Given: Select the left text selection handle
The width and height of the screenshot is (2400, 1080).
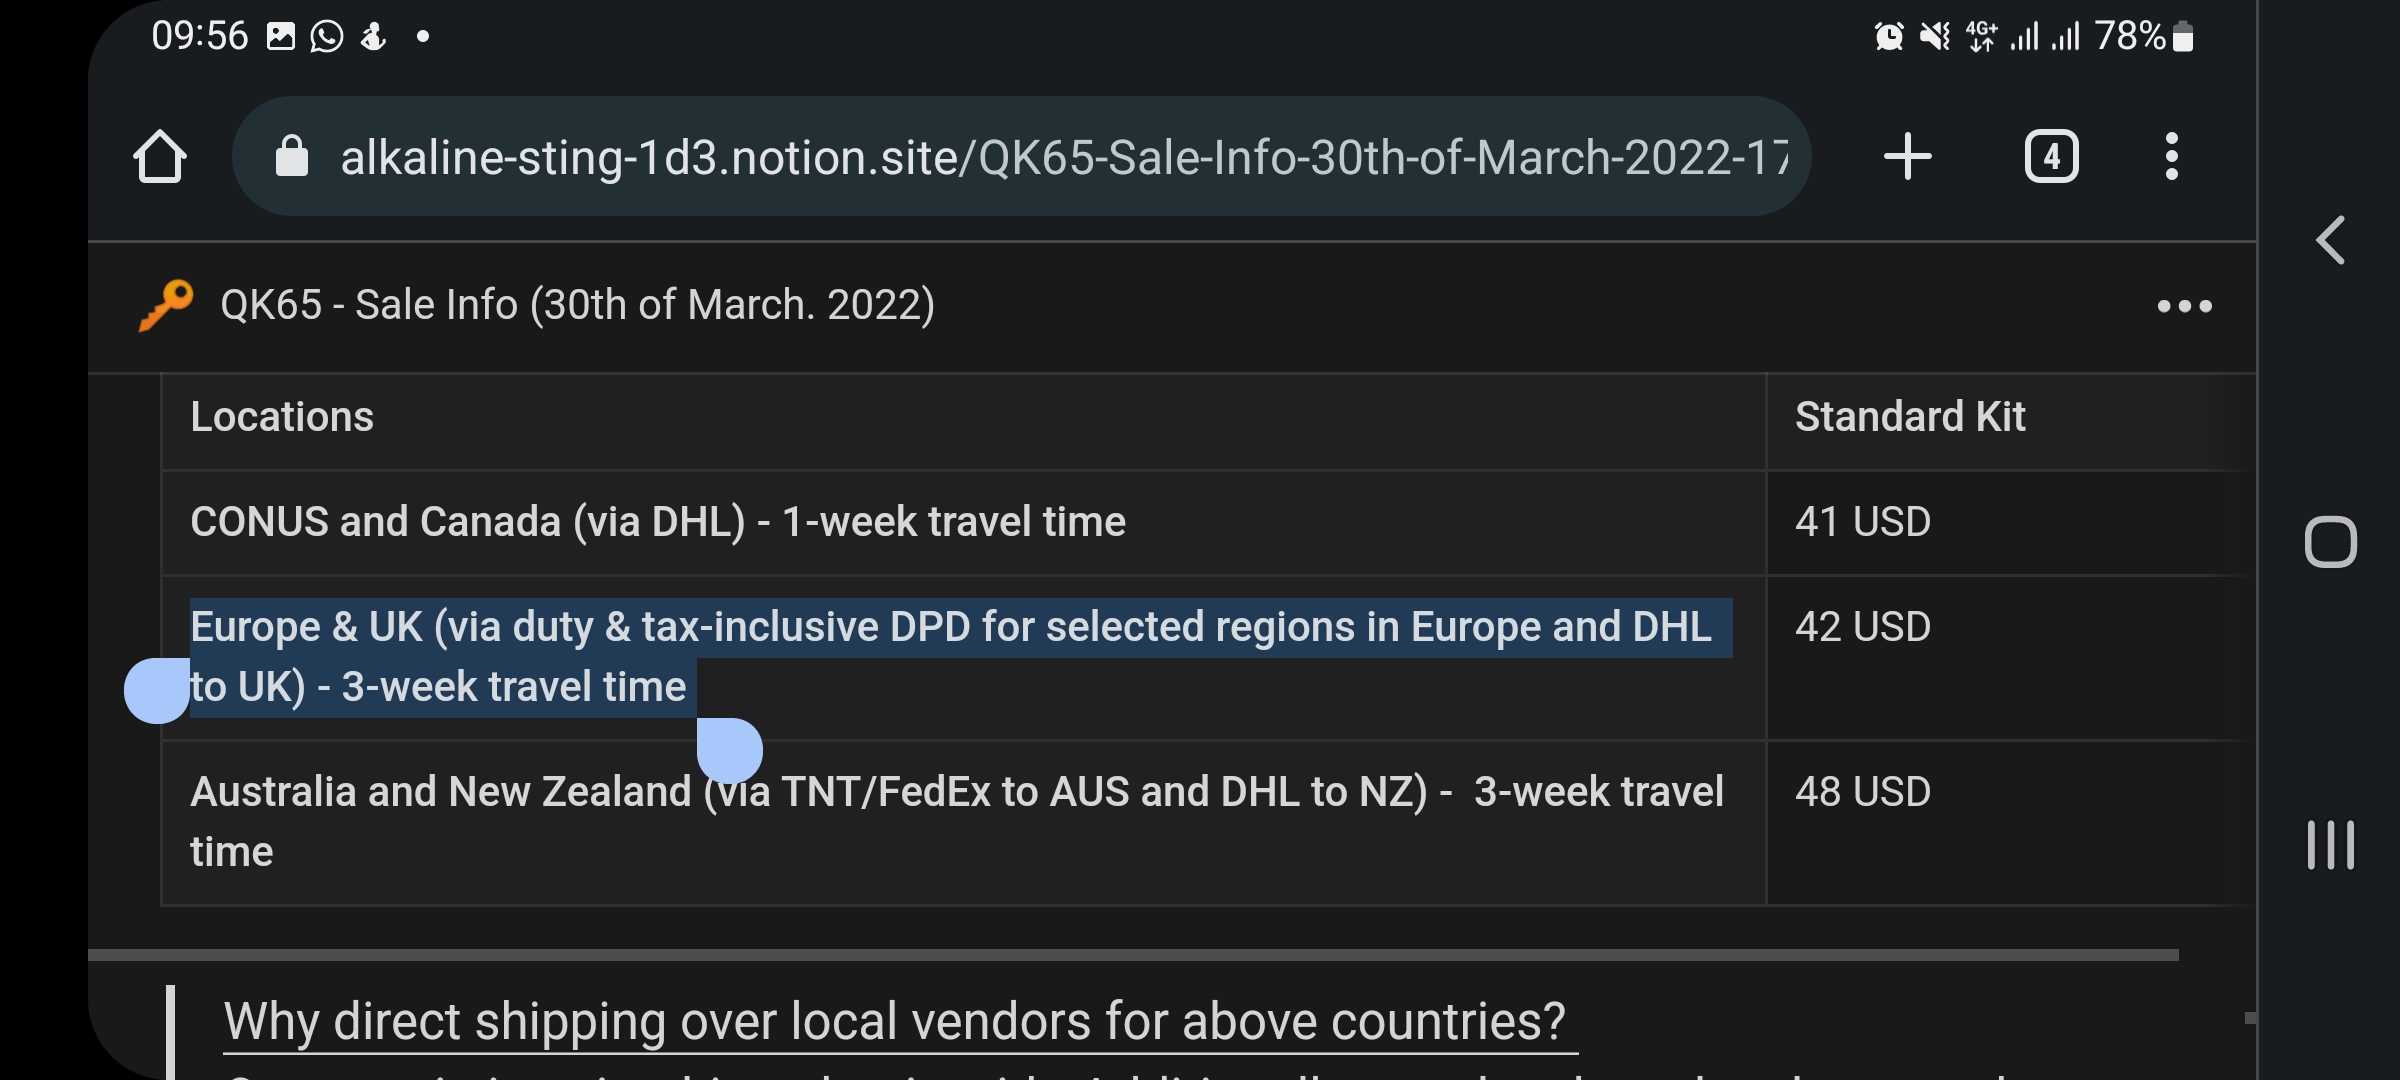Looking at the screenshot, I should tap(157, 690).
